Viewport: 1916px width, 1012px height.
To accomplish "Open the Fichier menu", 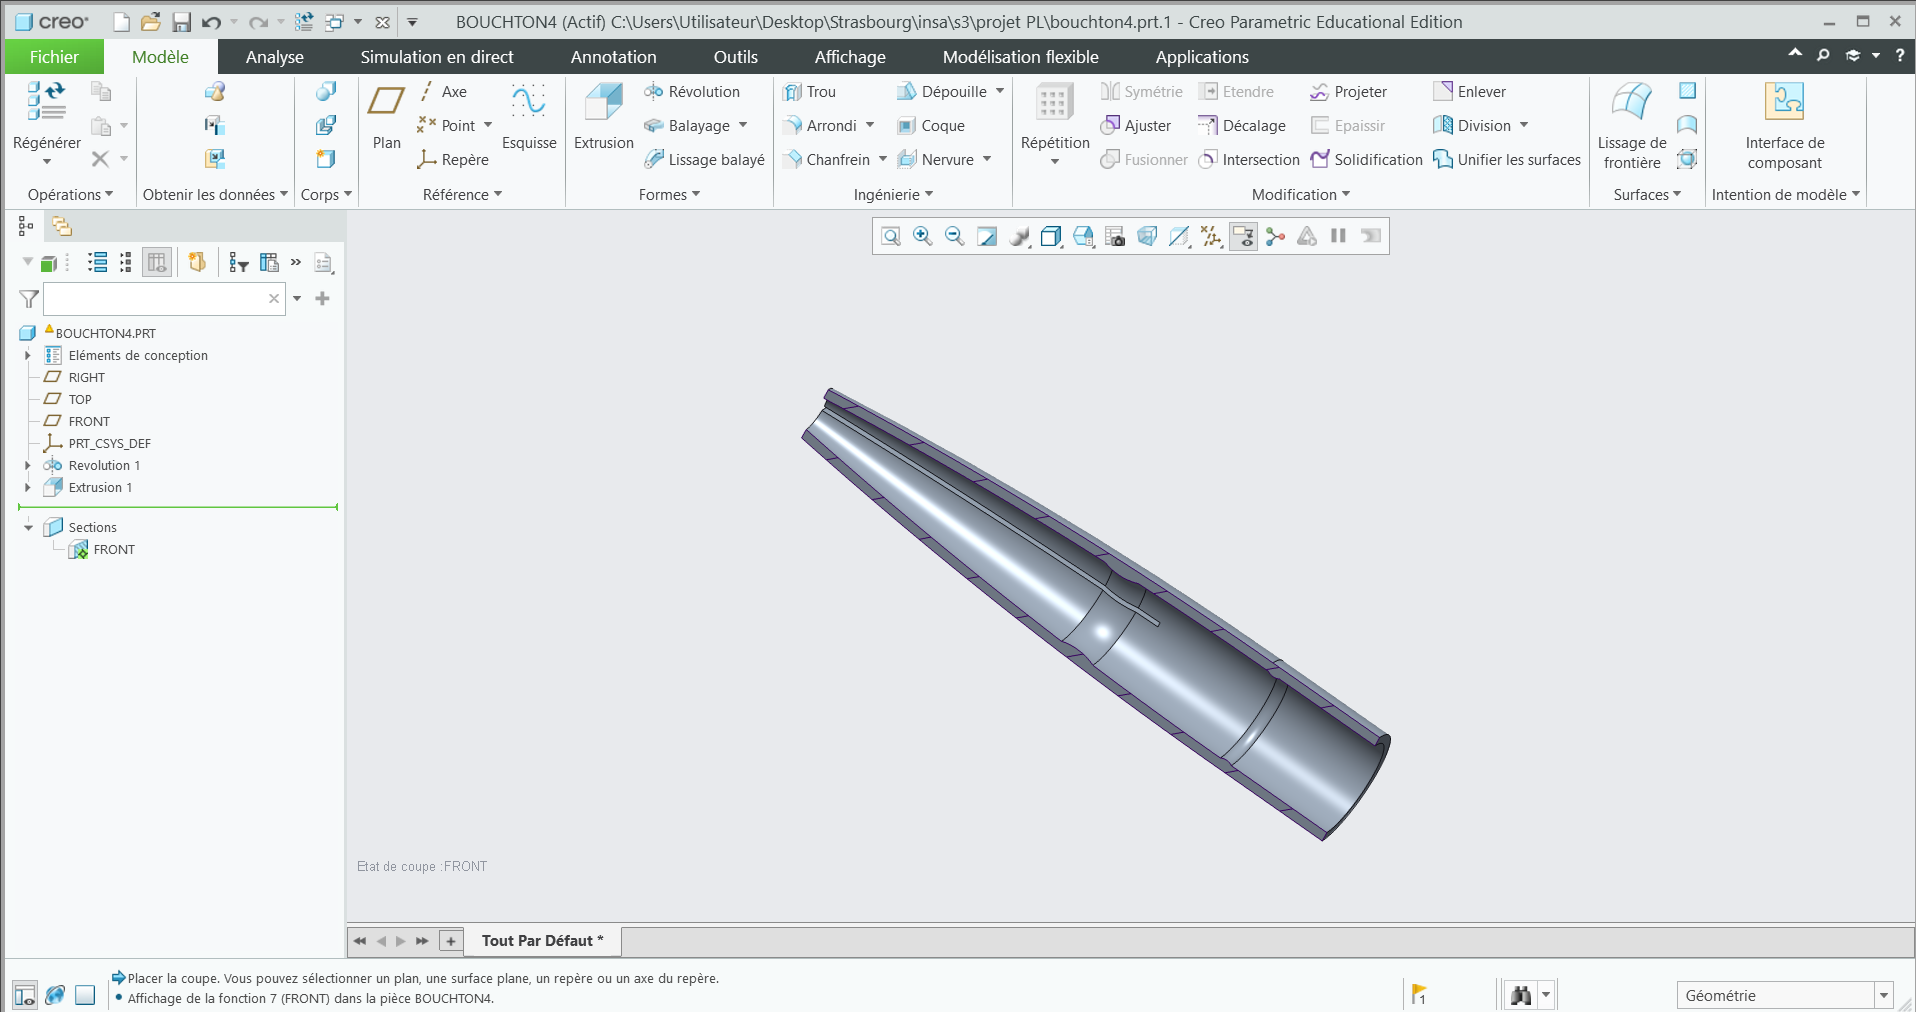I will (54, 57).
